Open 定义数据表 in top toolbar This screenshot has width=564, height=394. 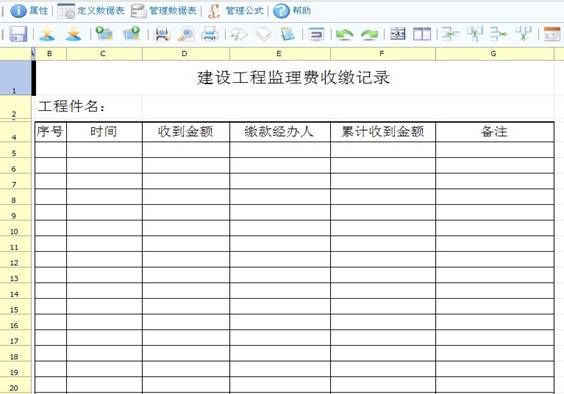tap(91, 11)
